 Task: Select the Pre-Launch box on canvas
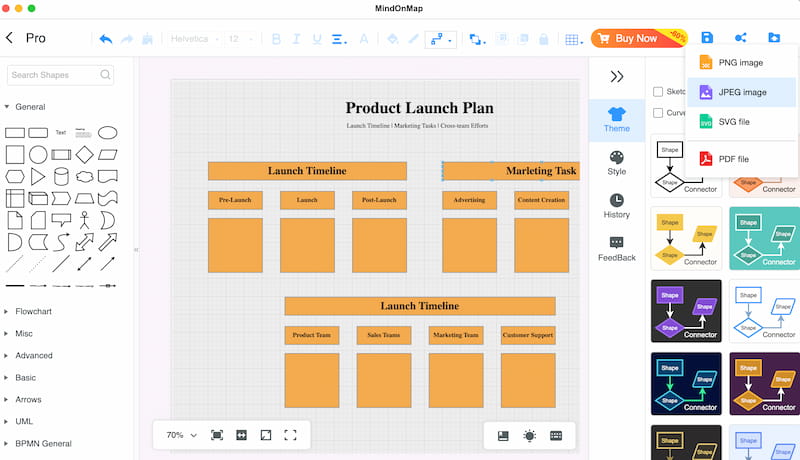coord(235,200)
